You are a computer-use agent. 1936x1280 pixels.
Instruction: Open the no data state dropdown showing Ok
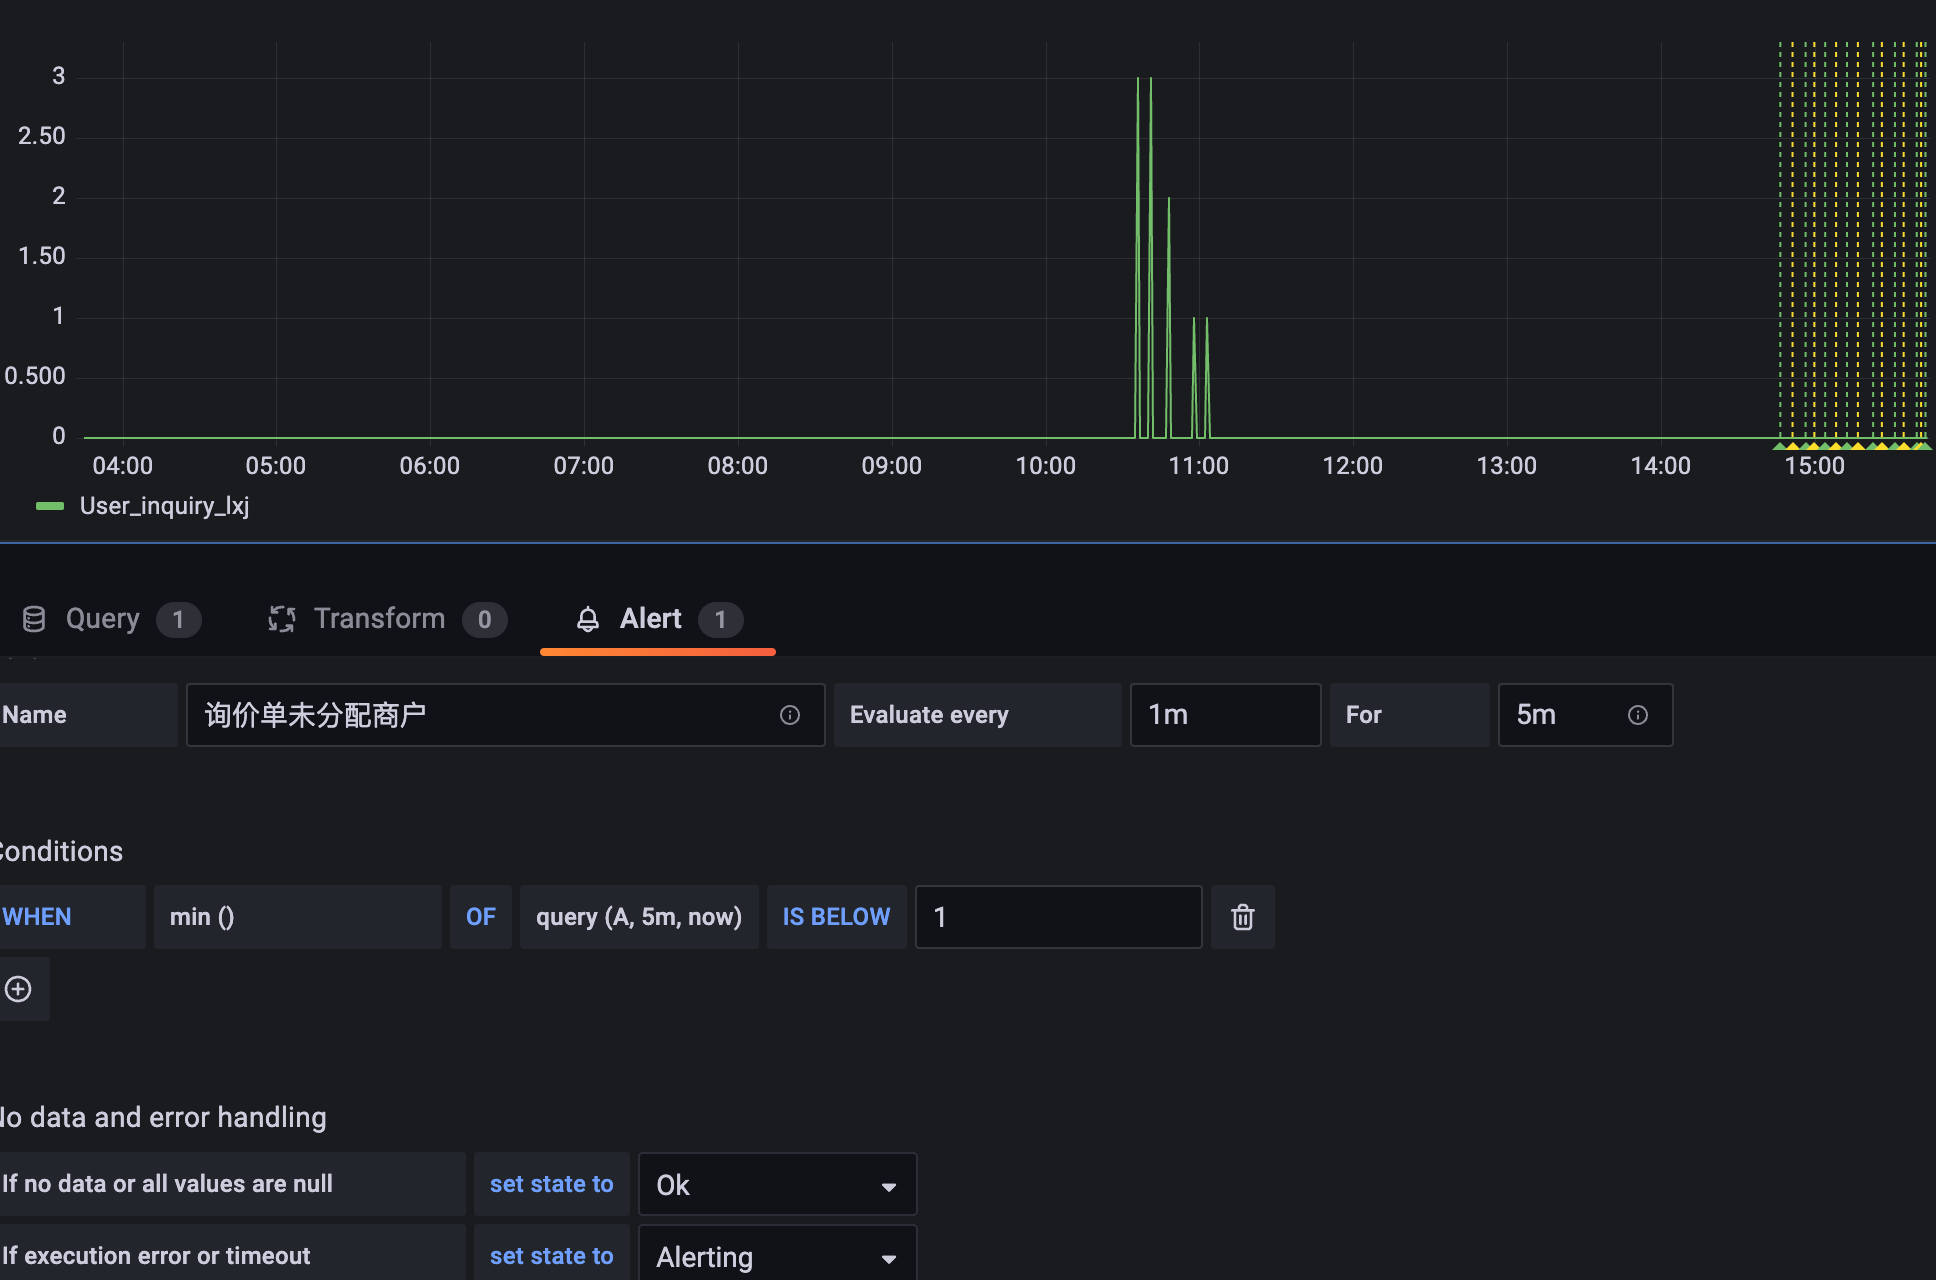click(778, 1185)
